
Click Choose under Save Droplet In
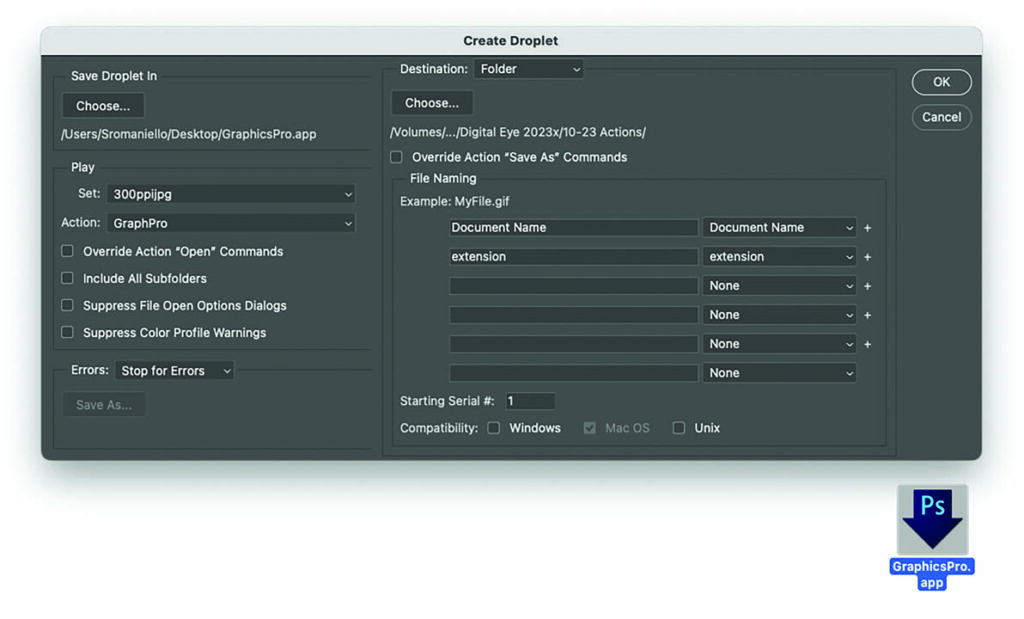click(103, 106)
